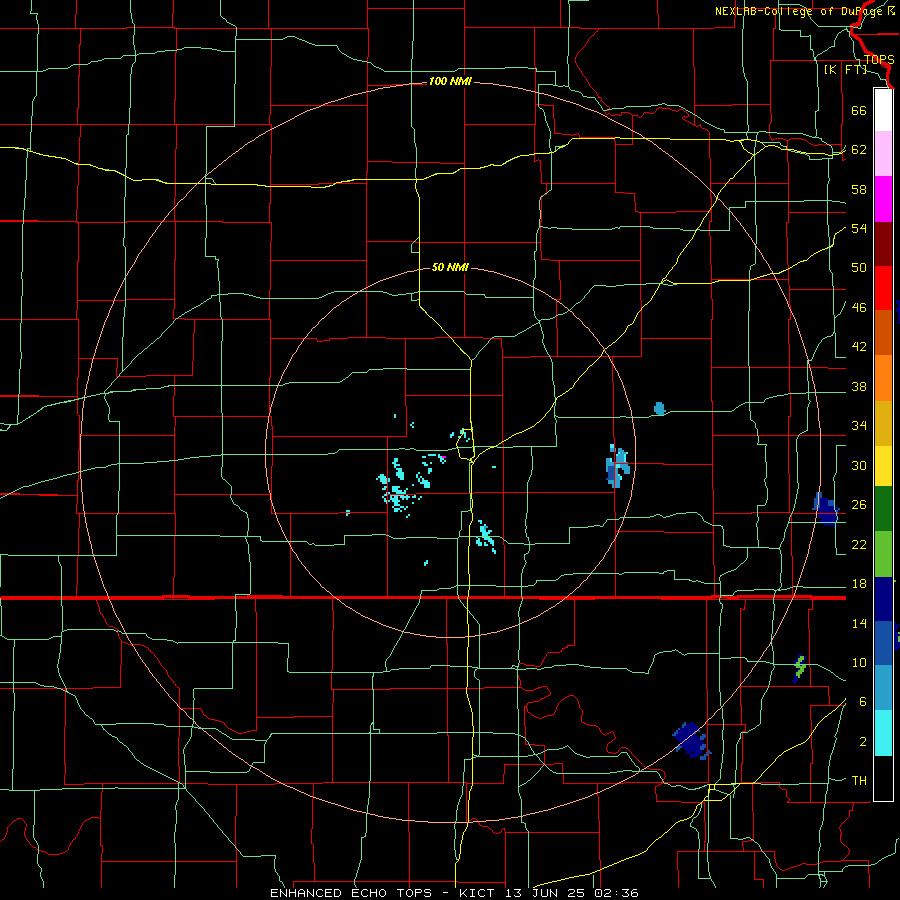The width and height of the screenshot is (900, 900).
Task: Click the medium blue 14 kft legend swatch
Action: tap(883, 643)
